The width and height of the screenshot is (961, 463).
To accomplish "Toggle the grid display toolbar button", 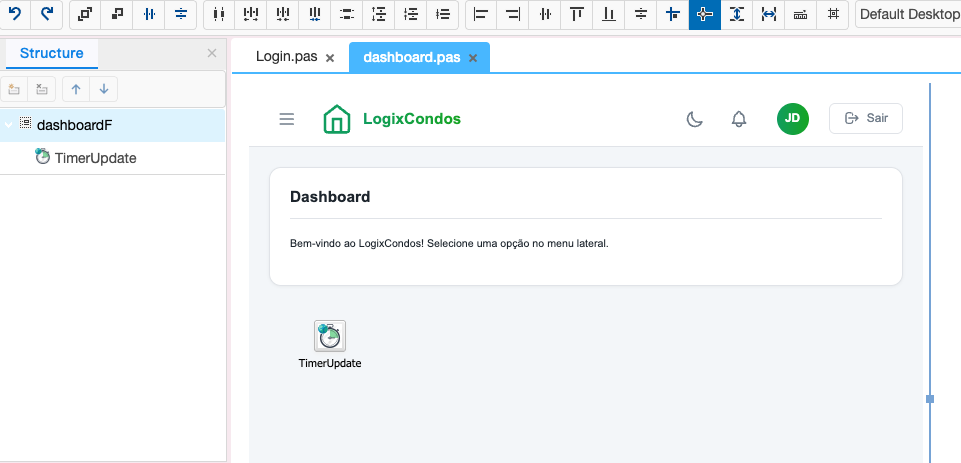I will click(832, 14).
